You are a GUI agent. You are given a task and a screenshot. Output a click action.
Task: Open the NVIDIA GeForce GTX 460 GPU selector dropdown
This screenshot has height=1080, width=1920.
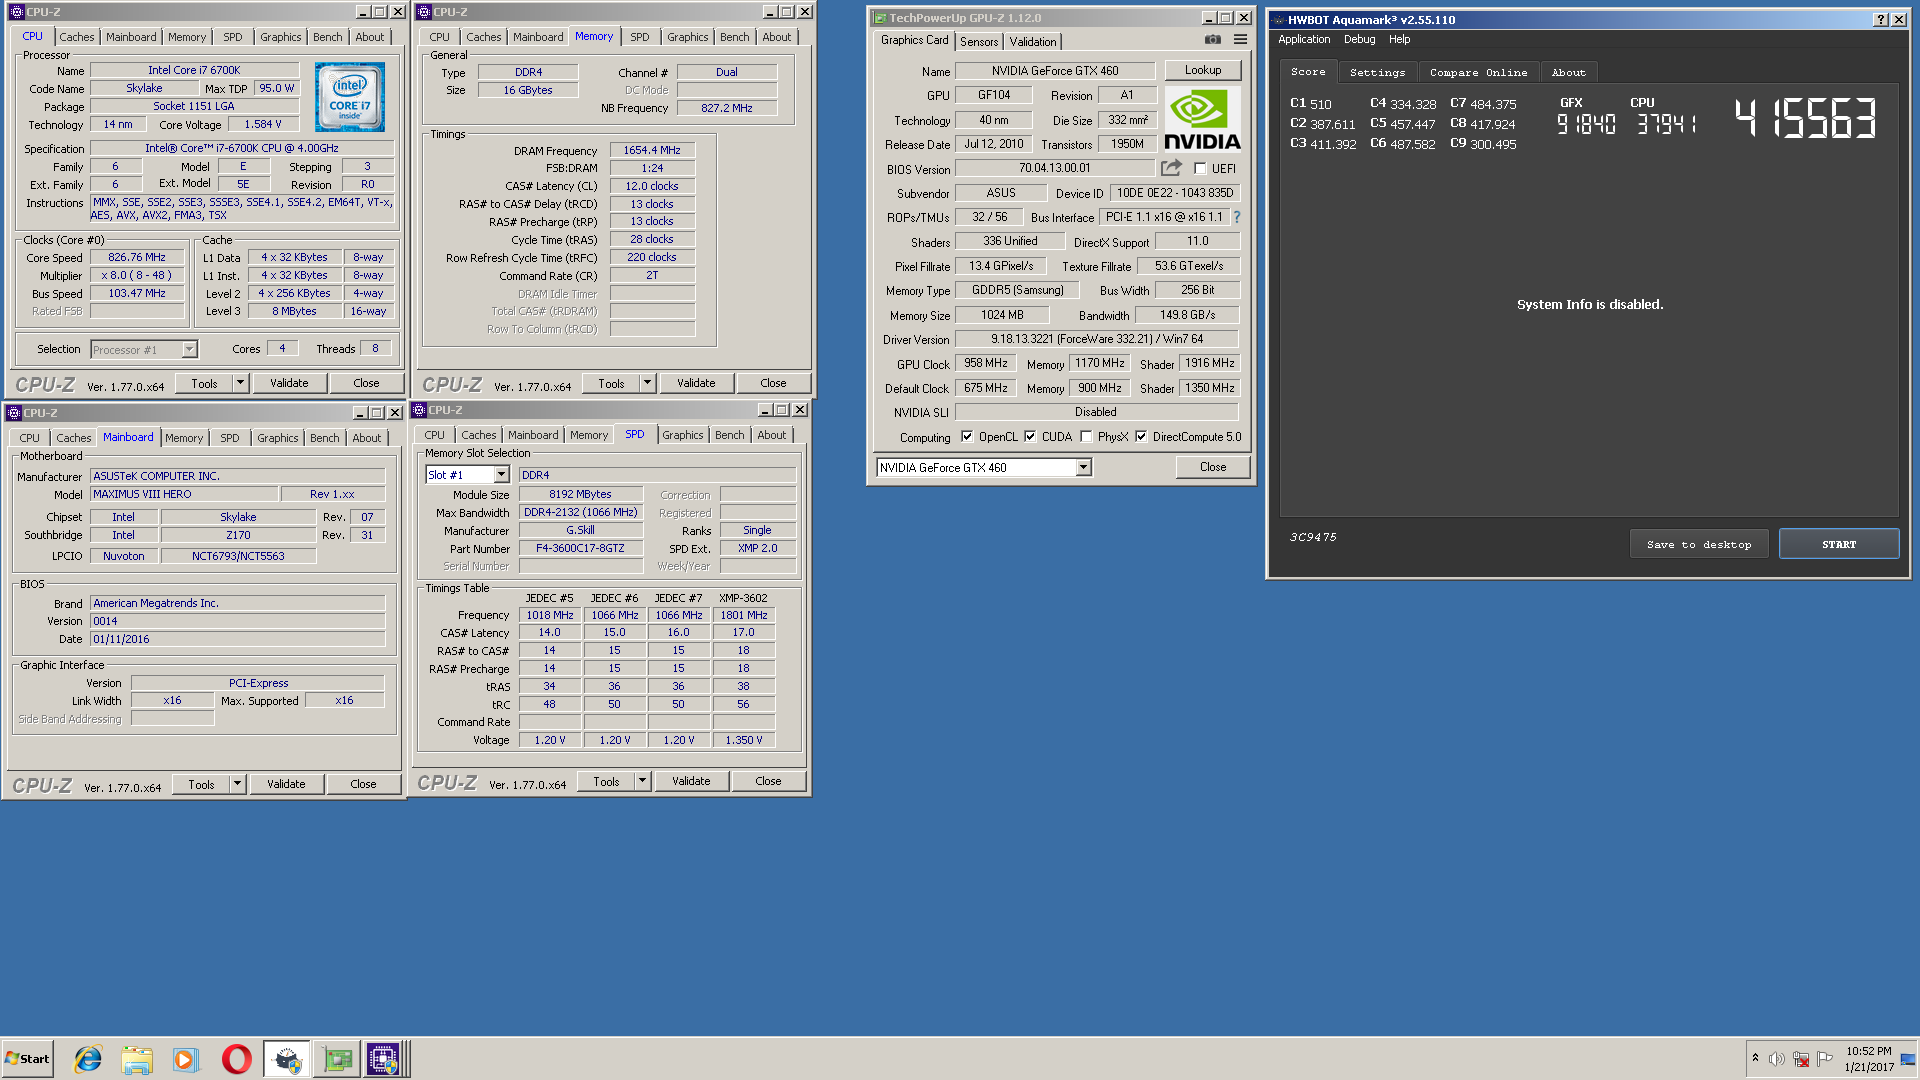coord(1083,468)
